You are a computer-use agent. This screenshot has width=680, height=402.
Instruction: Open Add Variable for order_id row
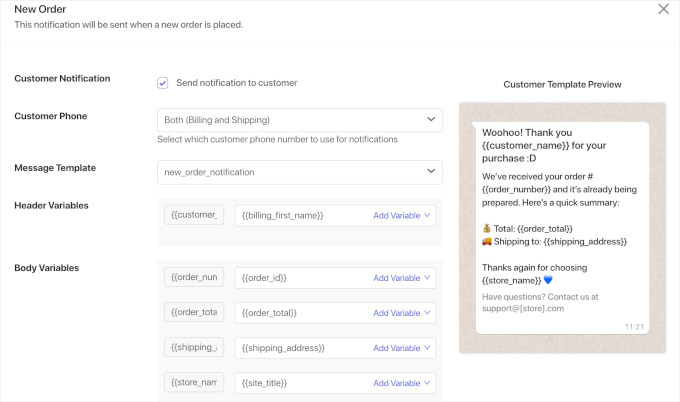402,278
